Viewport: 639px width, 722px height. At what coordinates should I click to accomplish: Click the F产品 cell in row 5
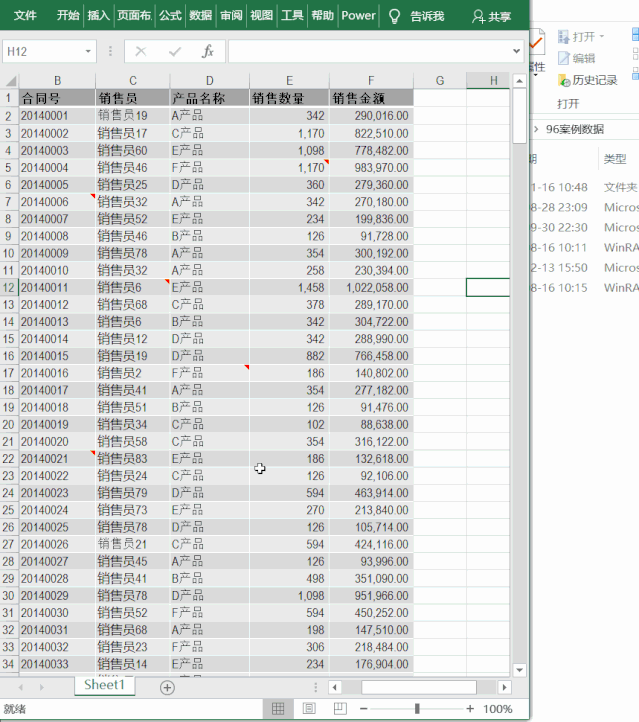(209, 168)
